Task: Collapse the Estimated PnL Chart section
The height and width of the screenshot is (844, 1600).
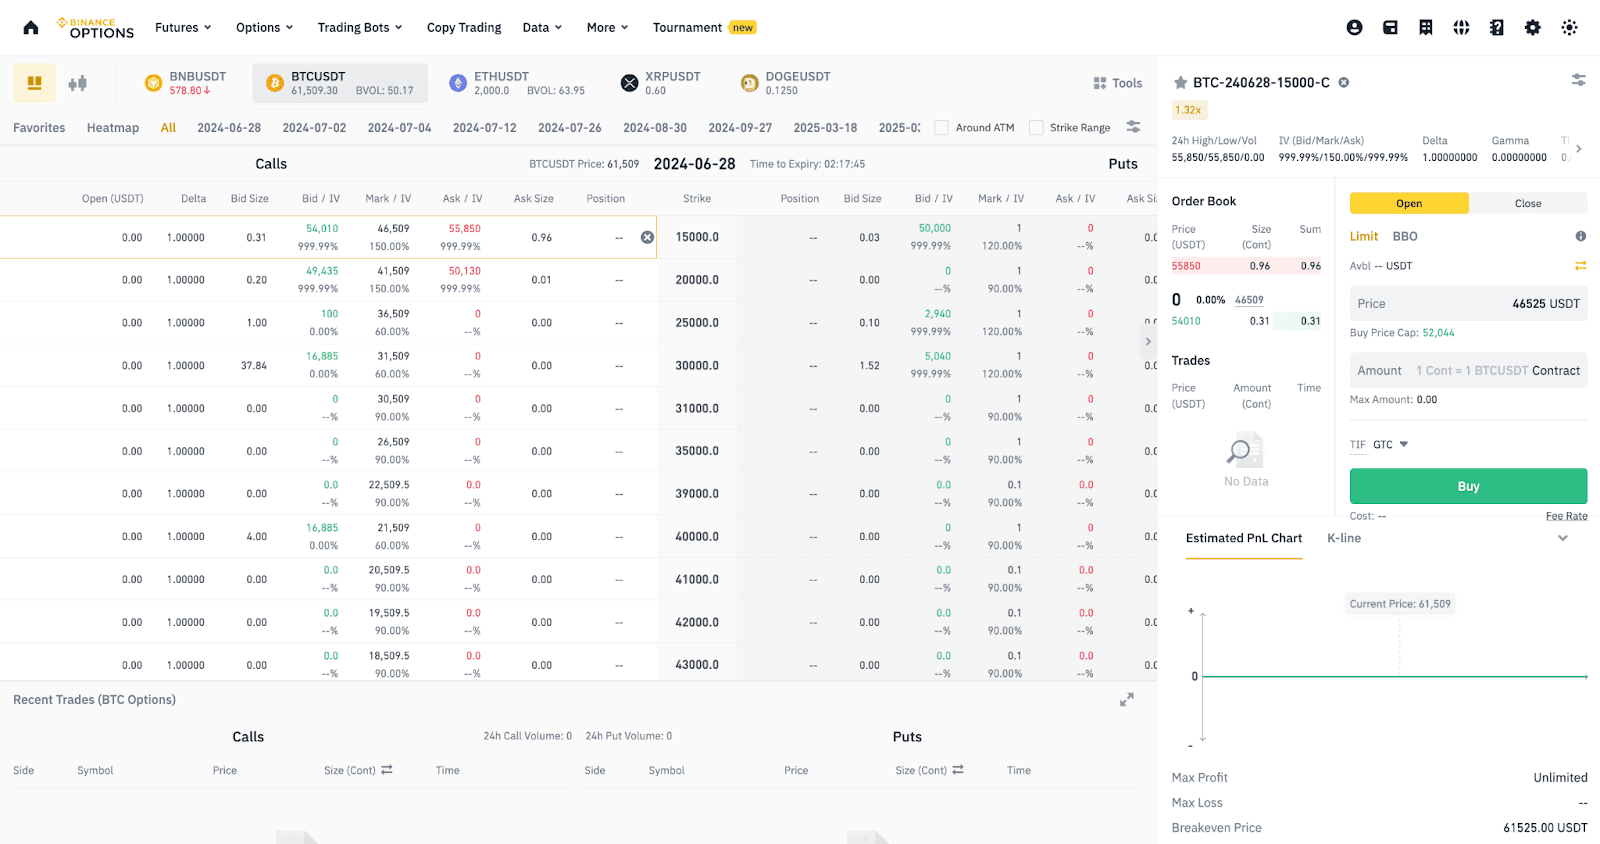Action: click(x=1563, y=538)
